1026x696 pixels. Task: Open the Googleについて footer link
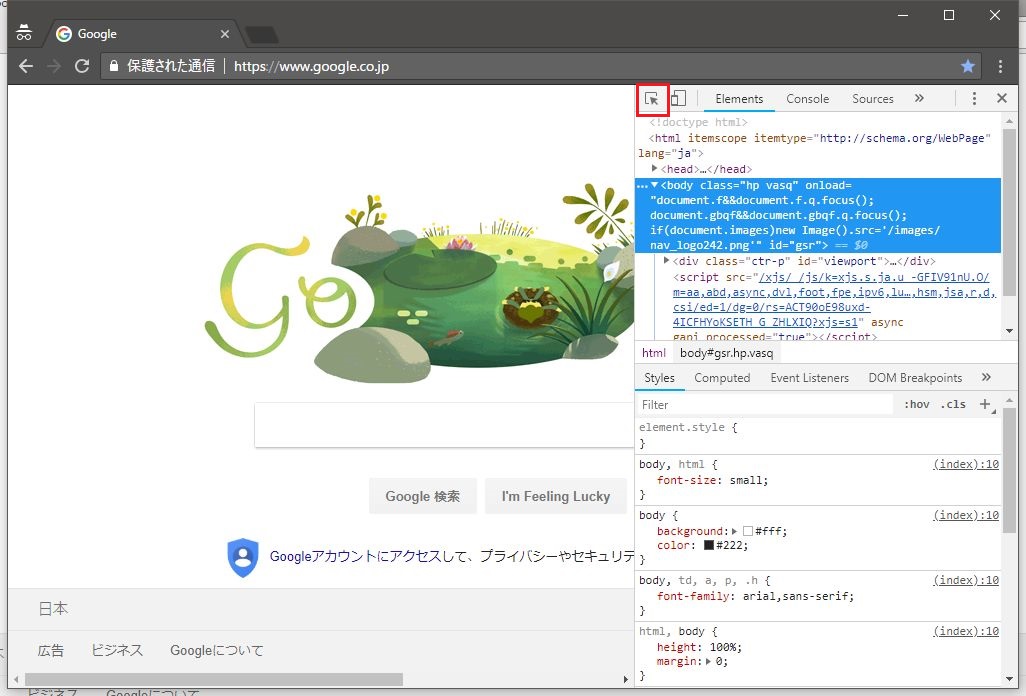217,650
